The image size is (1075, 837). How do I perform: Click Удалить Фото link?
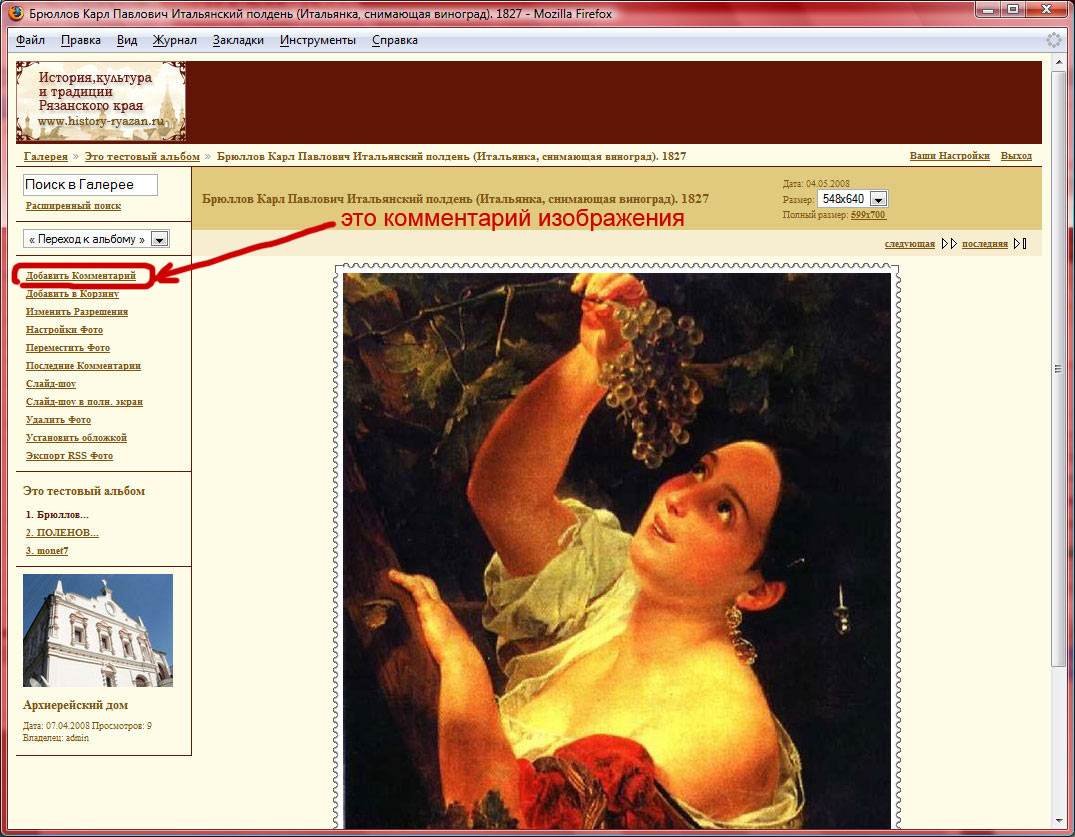58,420
